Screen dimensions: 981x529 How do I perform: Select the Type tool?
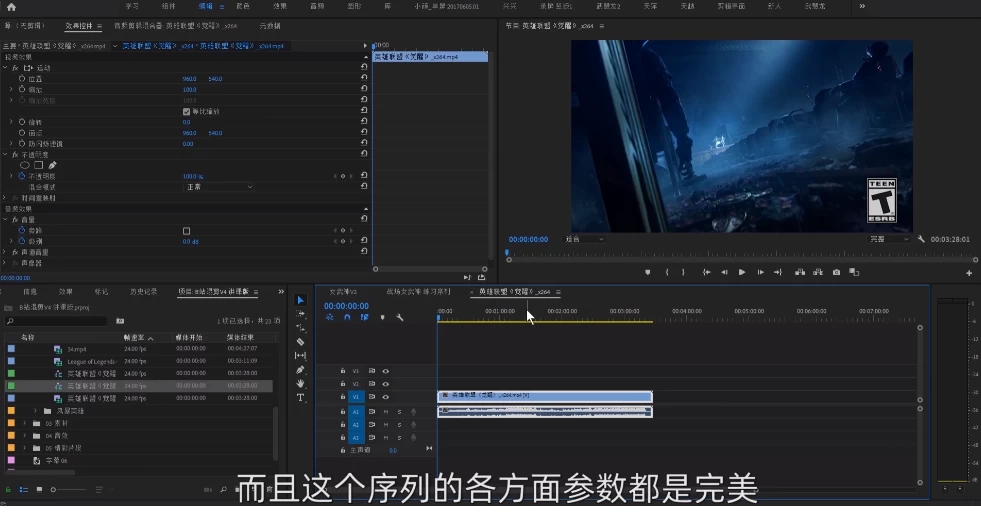click(x=300, y=398)
